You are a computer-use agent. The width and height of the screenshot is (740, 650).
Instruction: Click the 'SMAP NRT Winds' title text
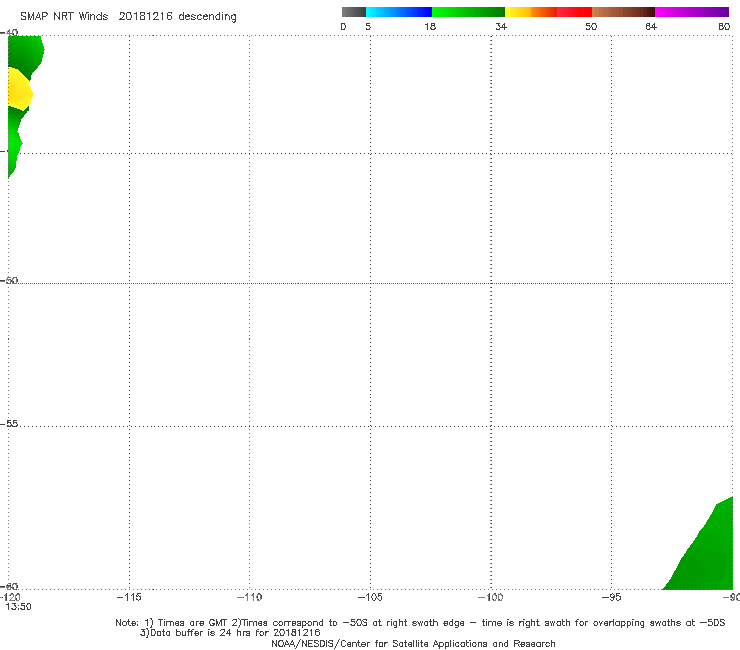point(64,16)
